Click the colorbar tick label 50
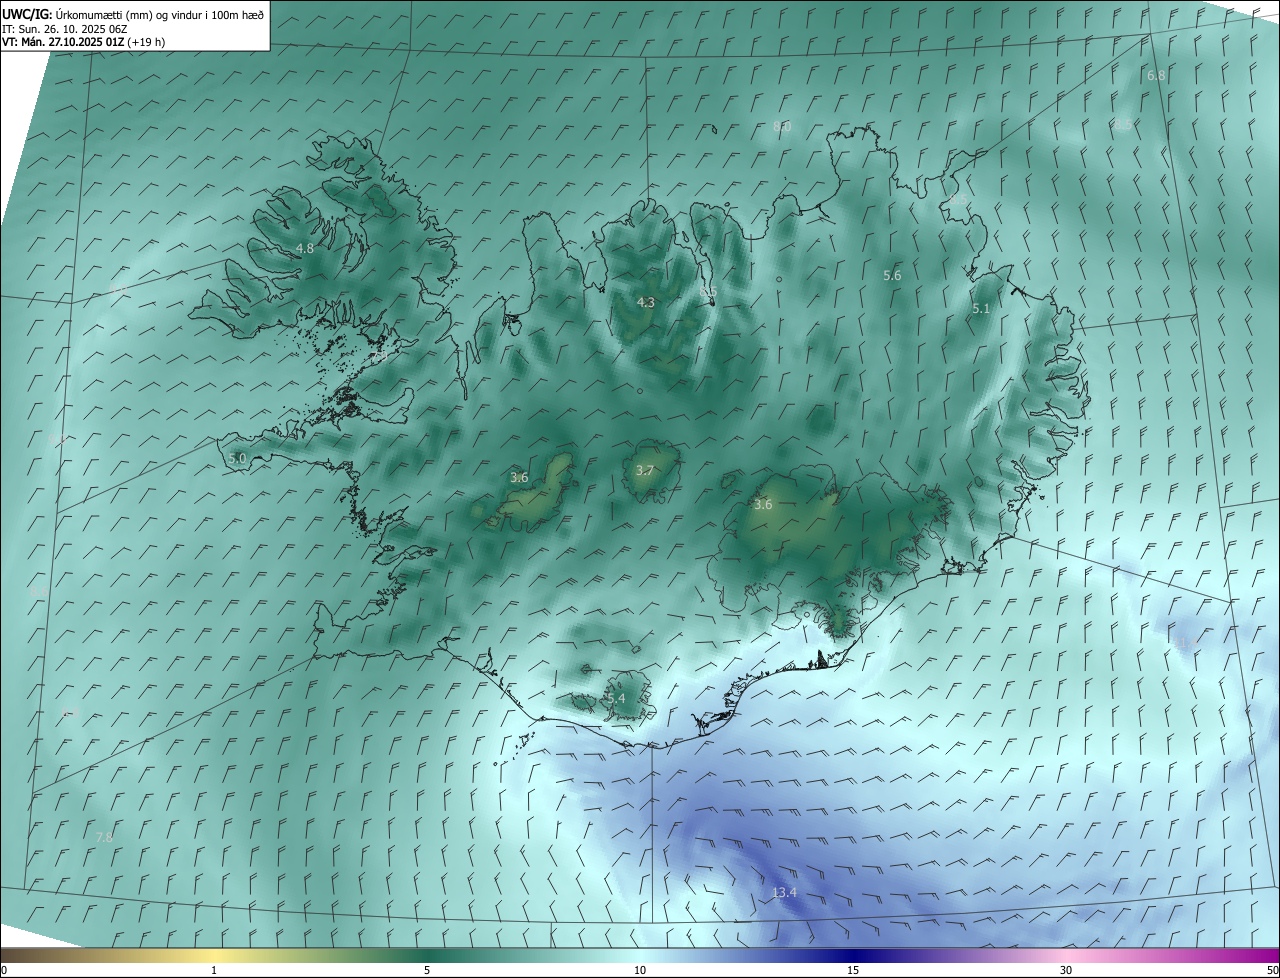1280x978 pixels. (1272, 970)
